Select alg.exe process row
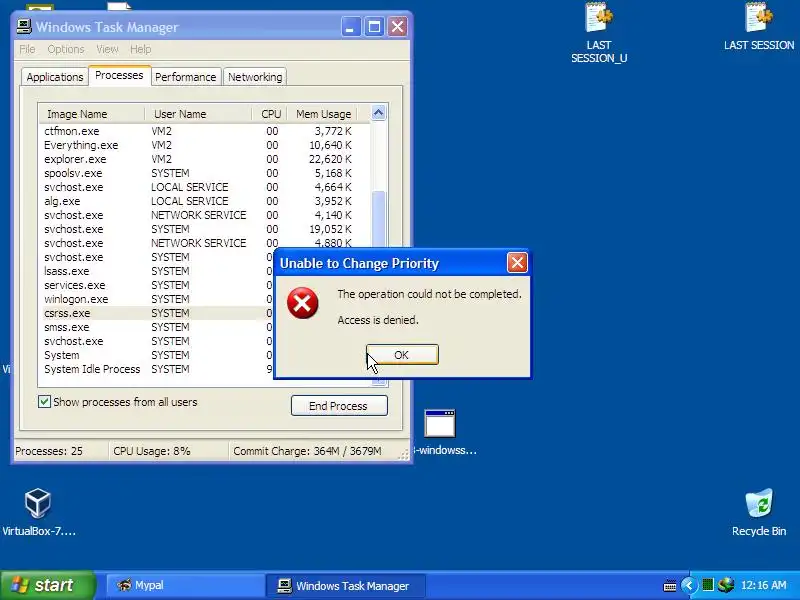800x600 pixels. [204, 201]
